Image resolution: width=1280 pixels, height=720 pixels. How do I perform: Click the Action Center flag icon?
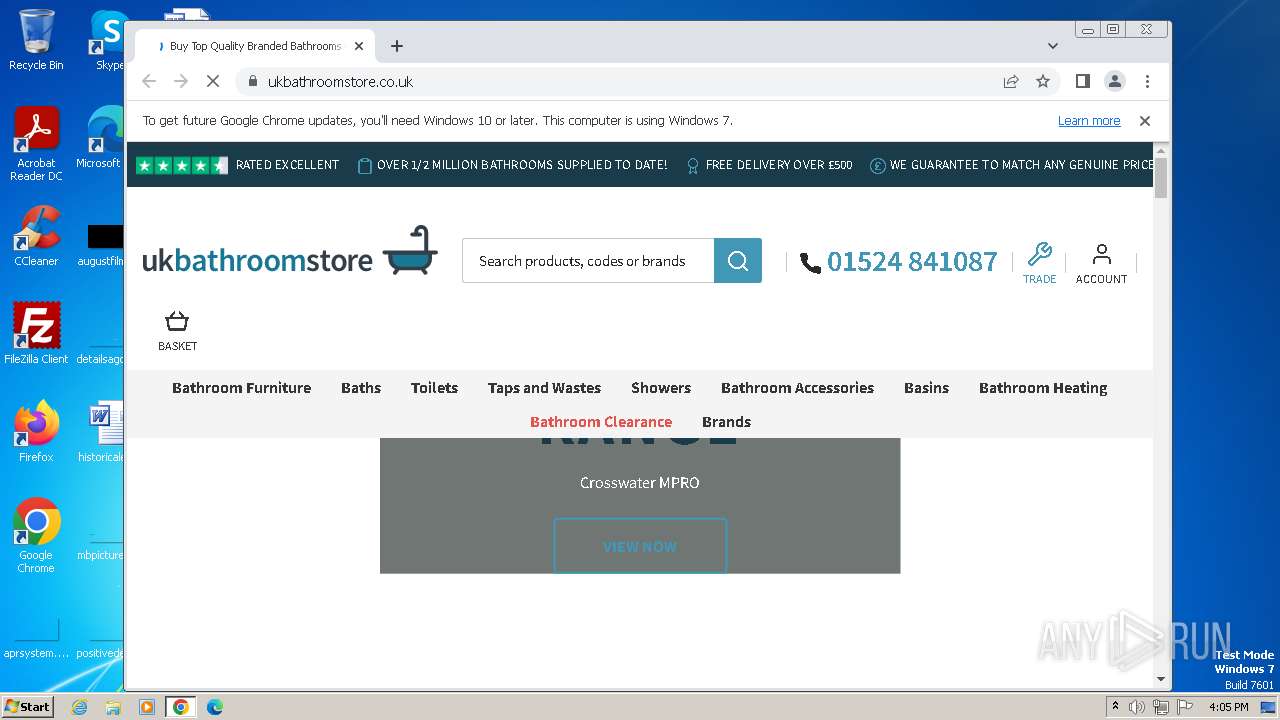click(1185, 707)
